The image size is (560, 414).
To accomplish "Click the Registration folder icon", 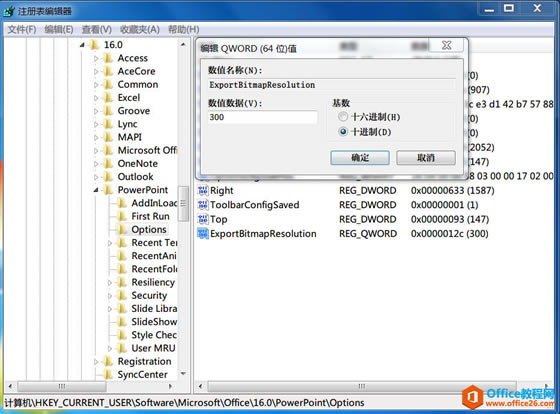I will [109, 361].
